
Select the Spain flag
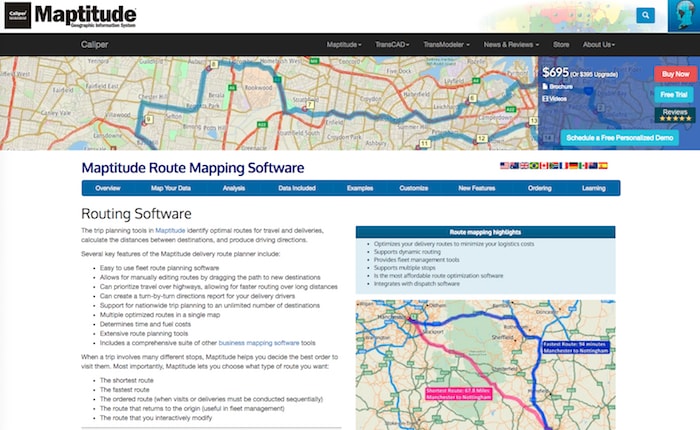603,166
